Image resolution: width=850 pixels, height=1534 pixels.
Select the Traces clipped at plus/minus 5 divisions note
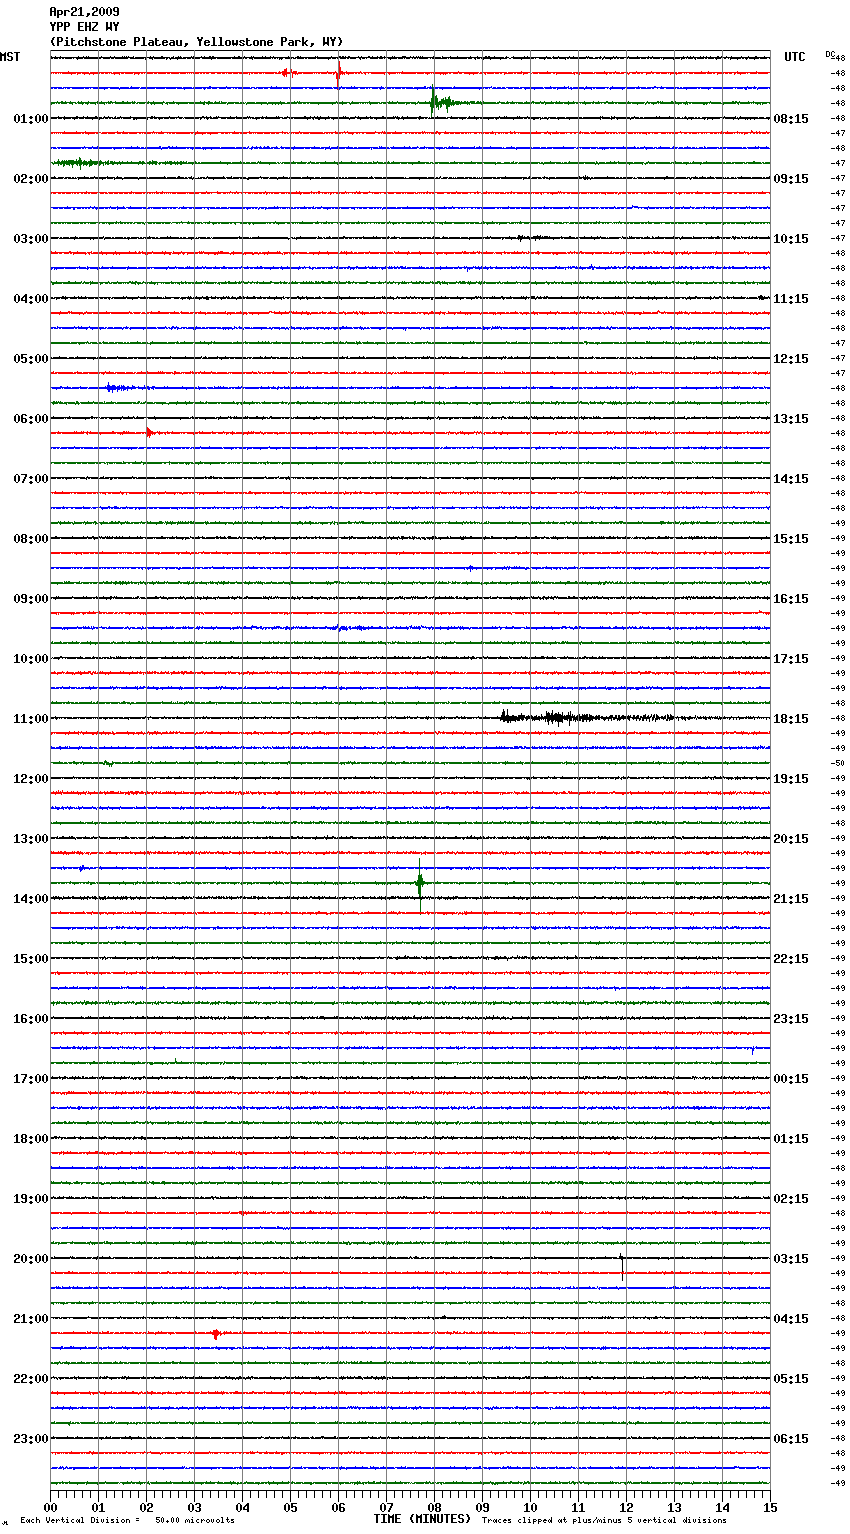pos(604,1521)
